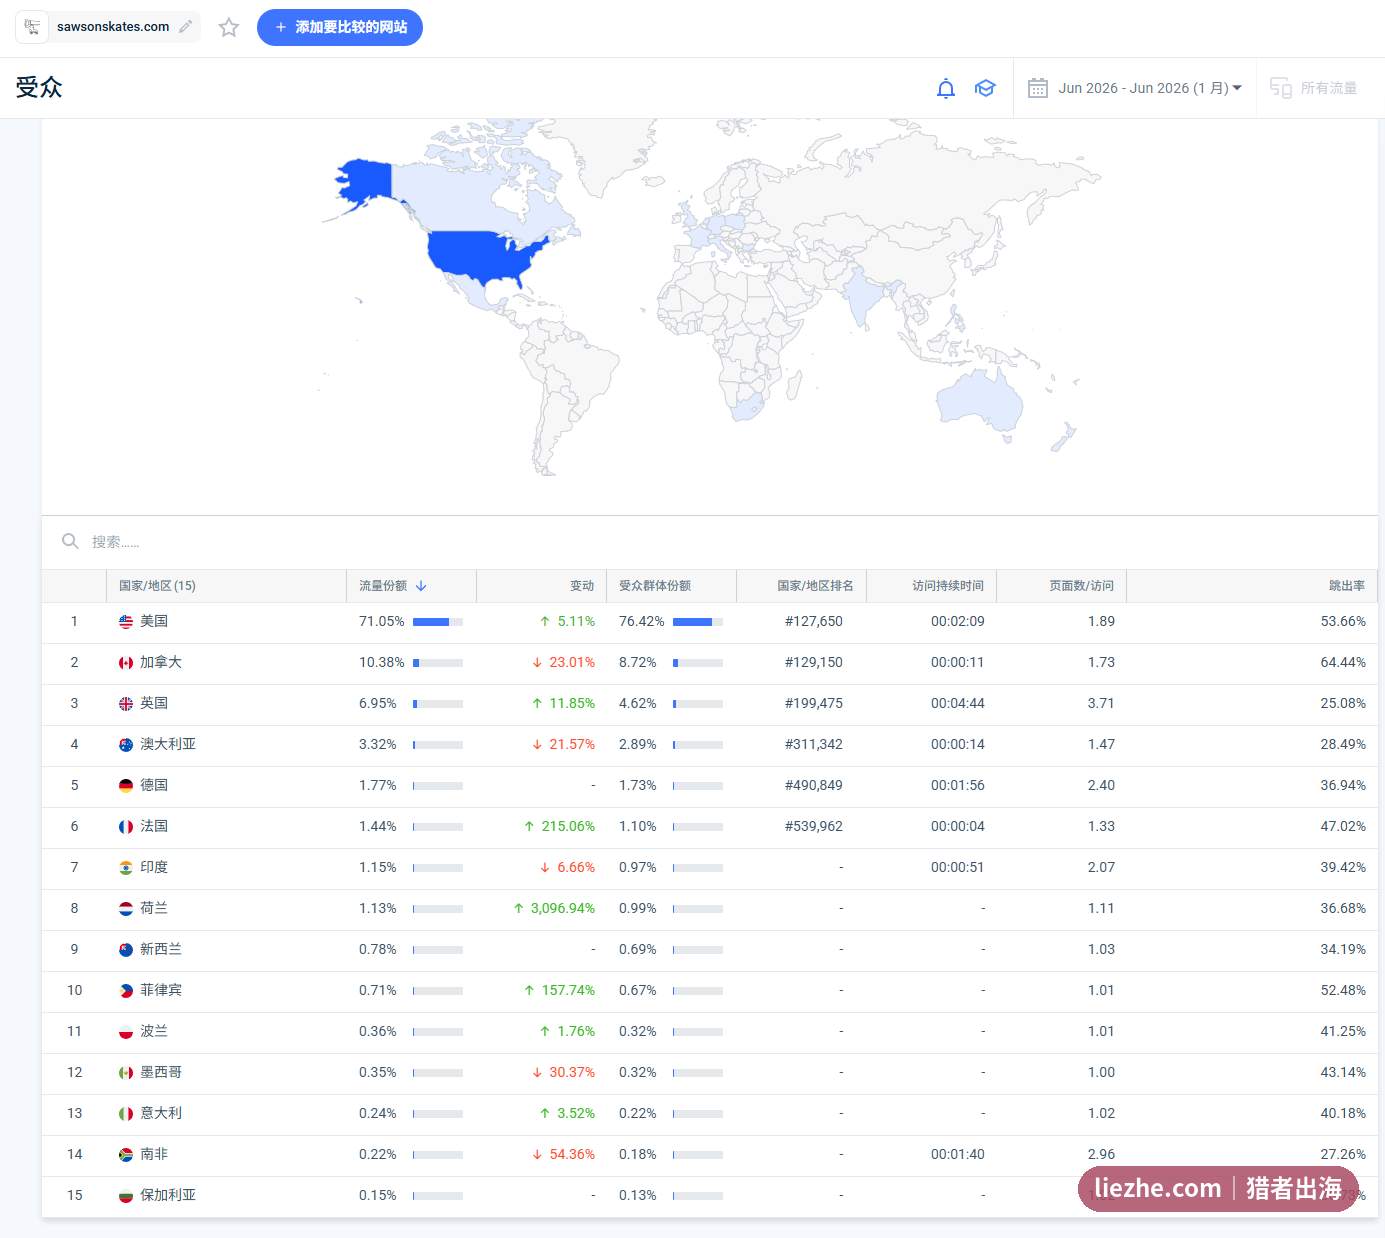
Task: Click the devices icon beside 所有流量
Action: [x=1280, y=88]
